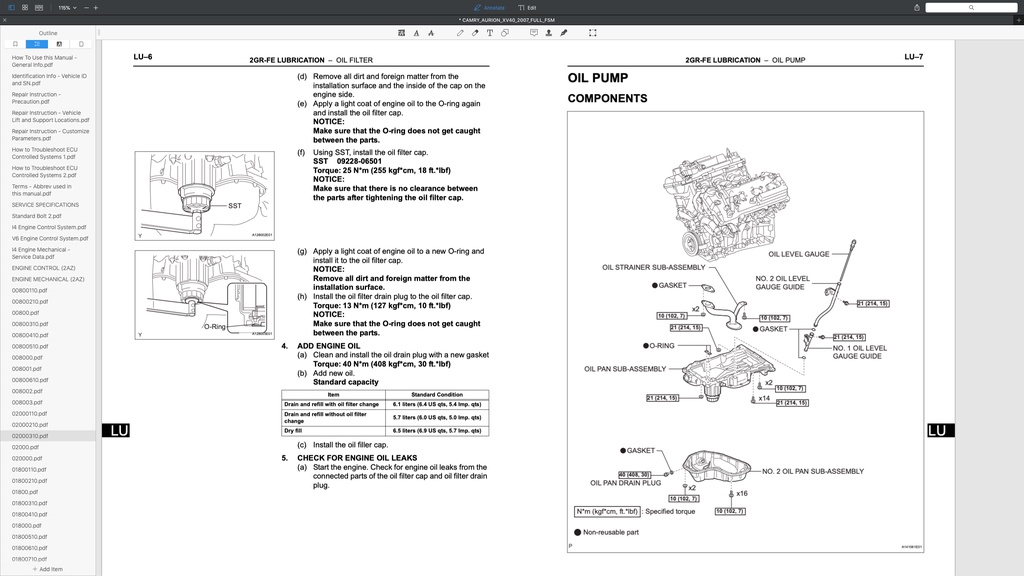
Task: Open the Text annotation tool
Action: click(490, 33)
